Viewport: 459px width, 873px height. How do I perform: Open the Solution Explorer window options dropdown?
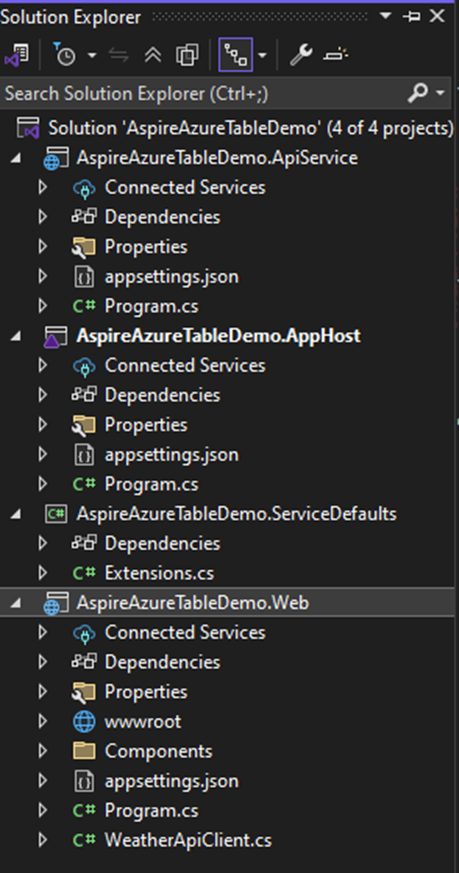(x=385, y=16)
